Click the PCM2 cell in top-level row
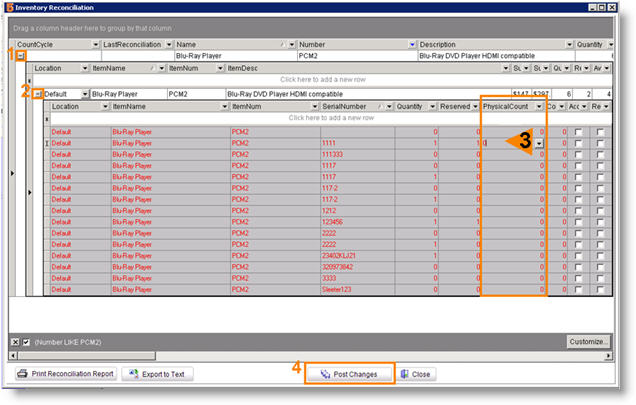Image resolution: width=636 pixels, height=405 pixels. click(x=357, y=56)
